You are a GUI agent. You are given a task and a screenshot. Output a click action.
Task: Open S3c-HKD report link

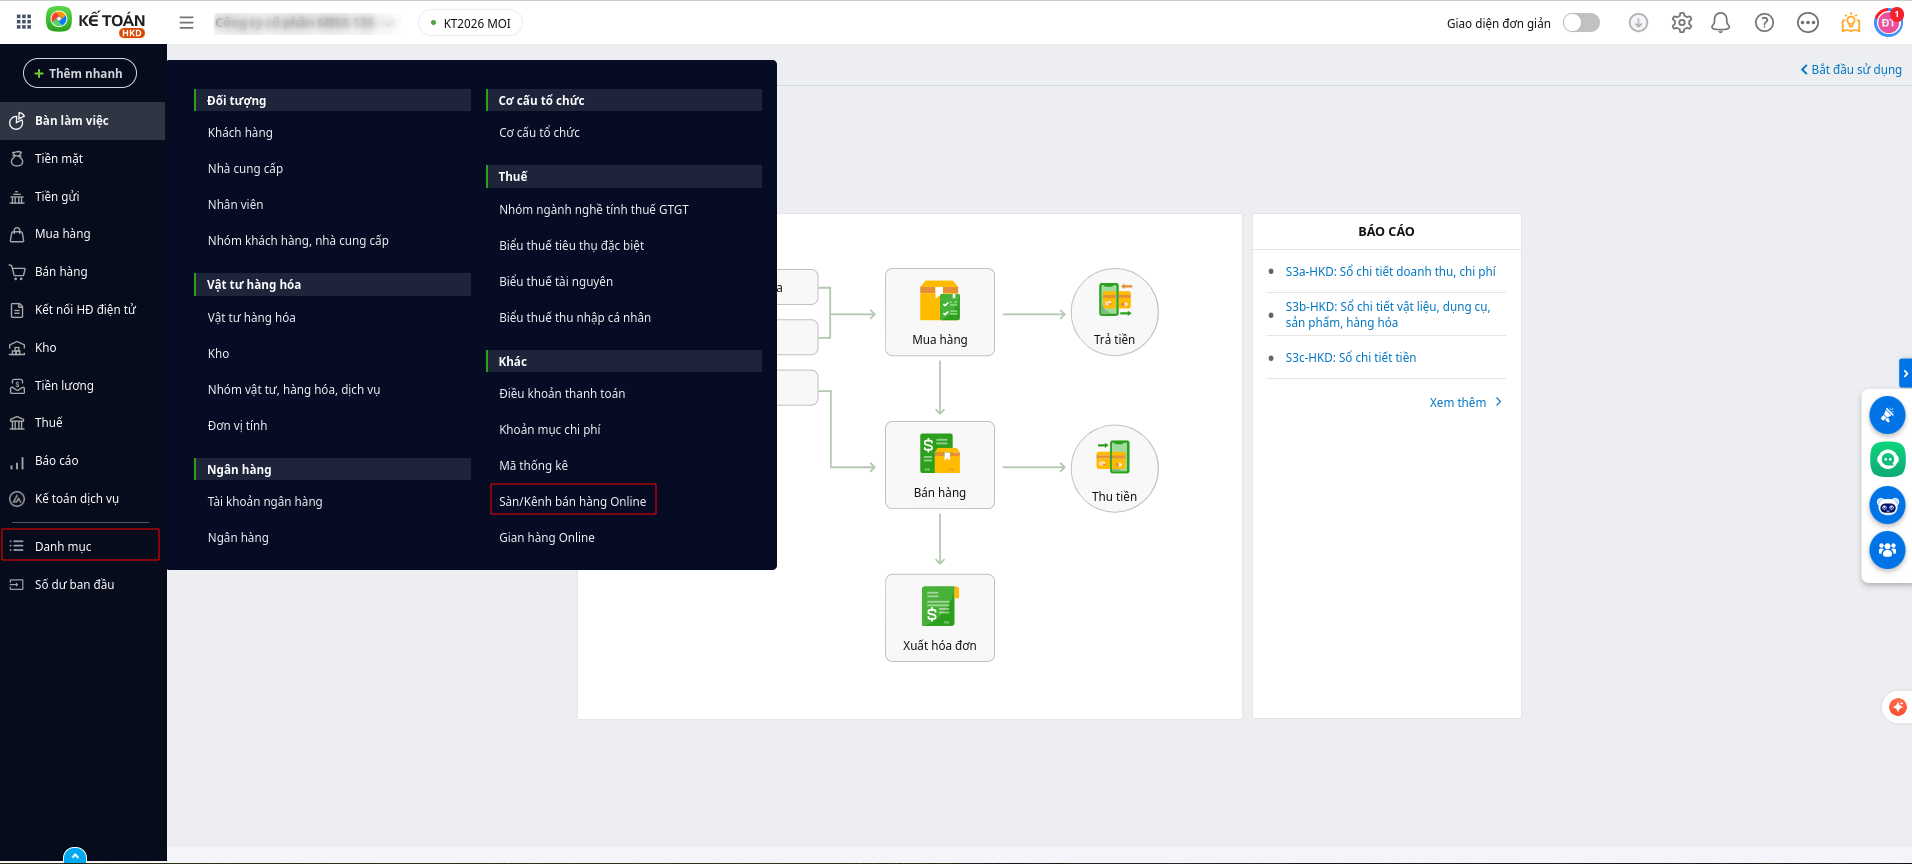(1350, 357)
